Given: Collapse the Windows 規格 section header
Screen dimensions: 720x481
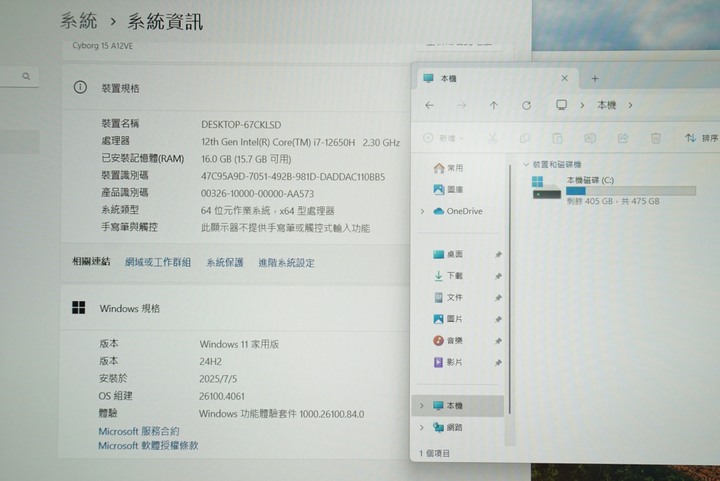Looking at the screenshot, I should pyautogui.click(x=234, y=308).
